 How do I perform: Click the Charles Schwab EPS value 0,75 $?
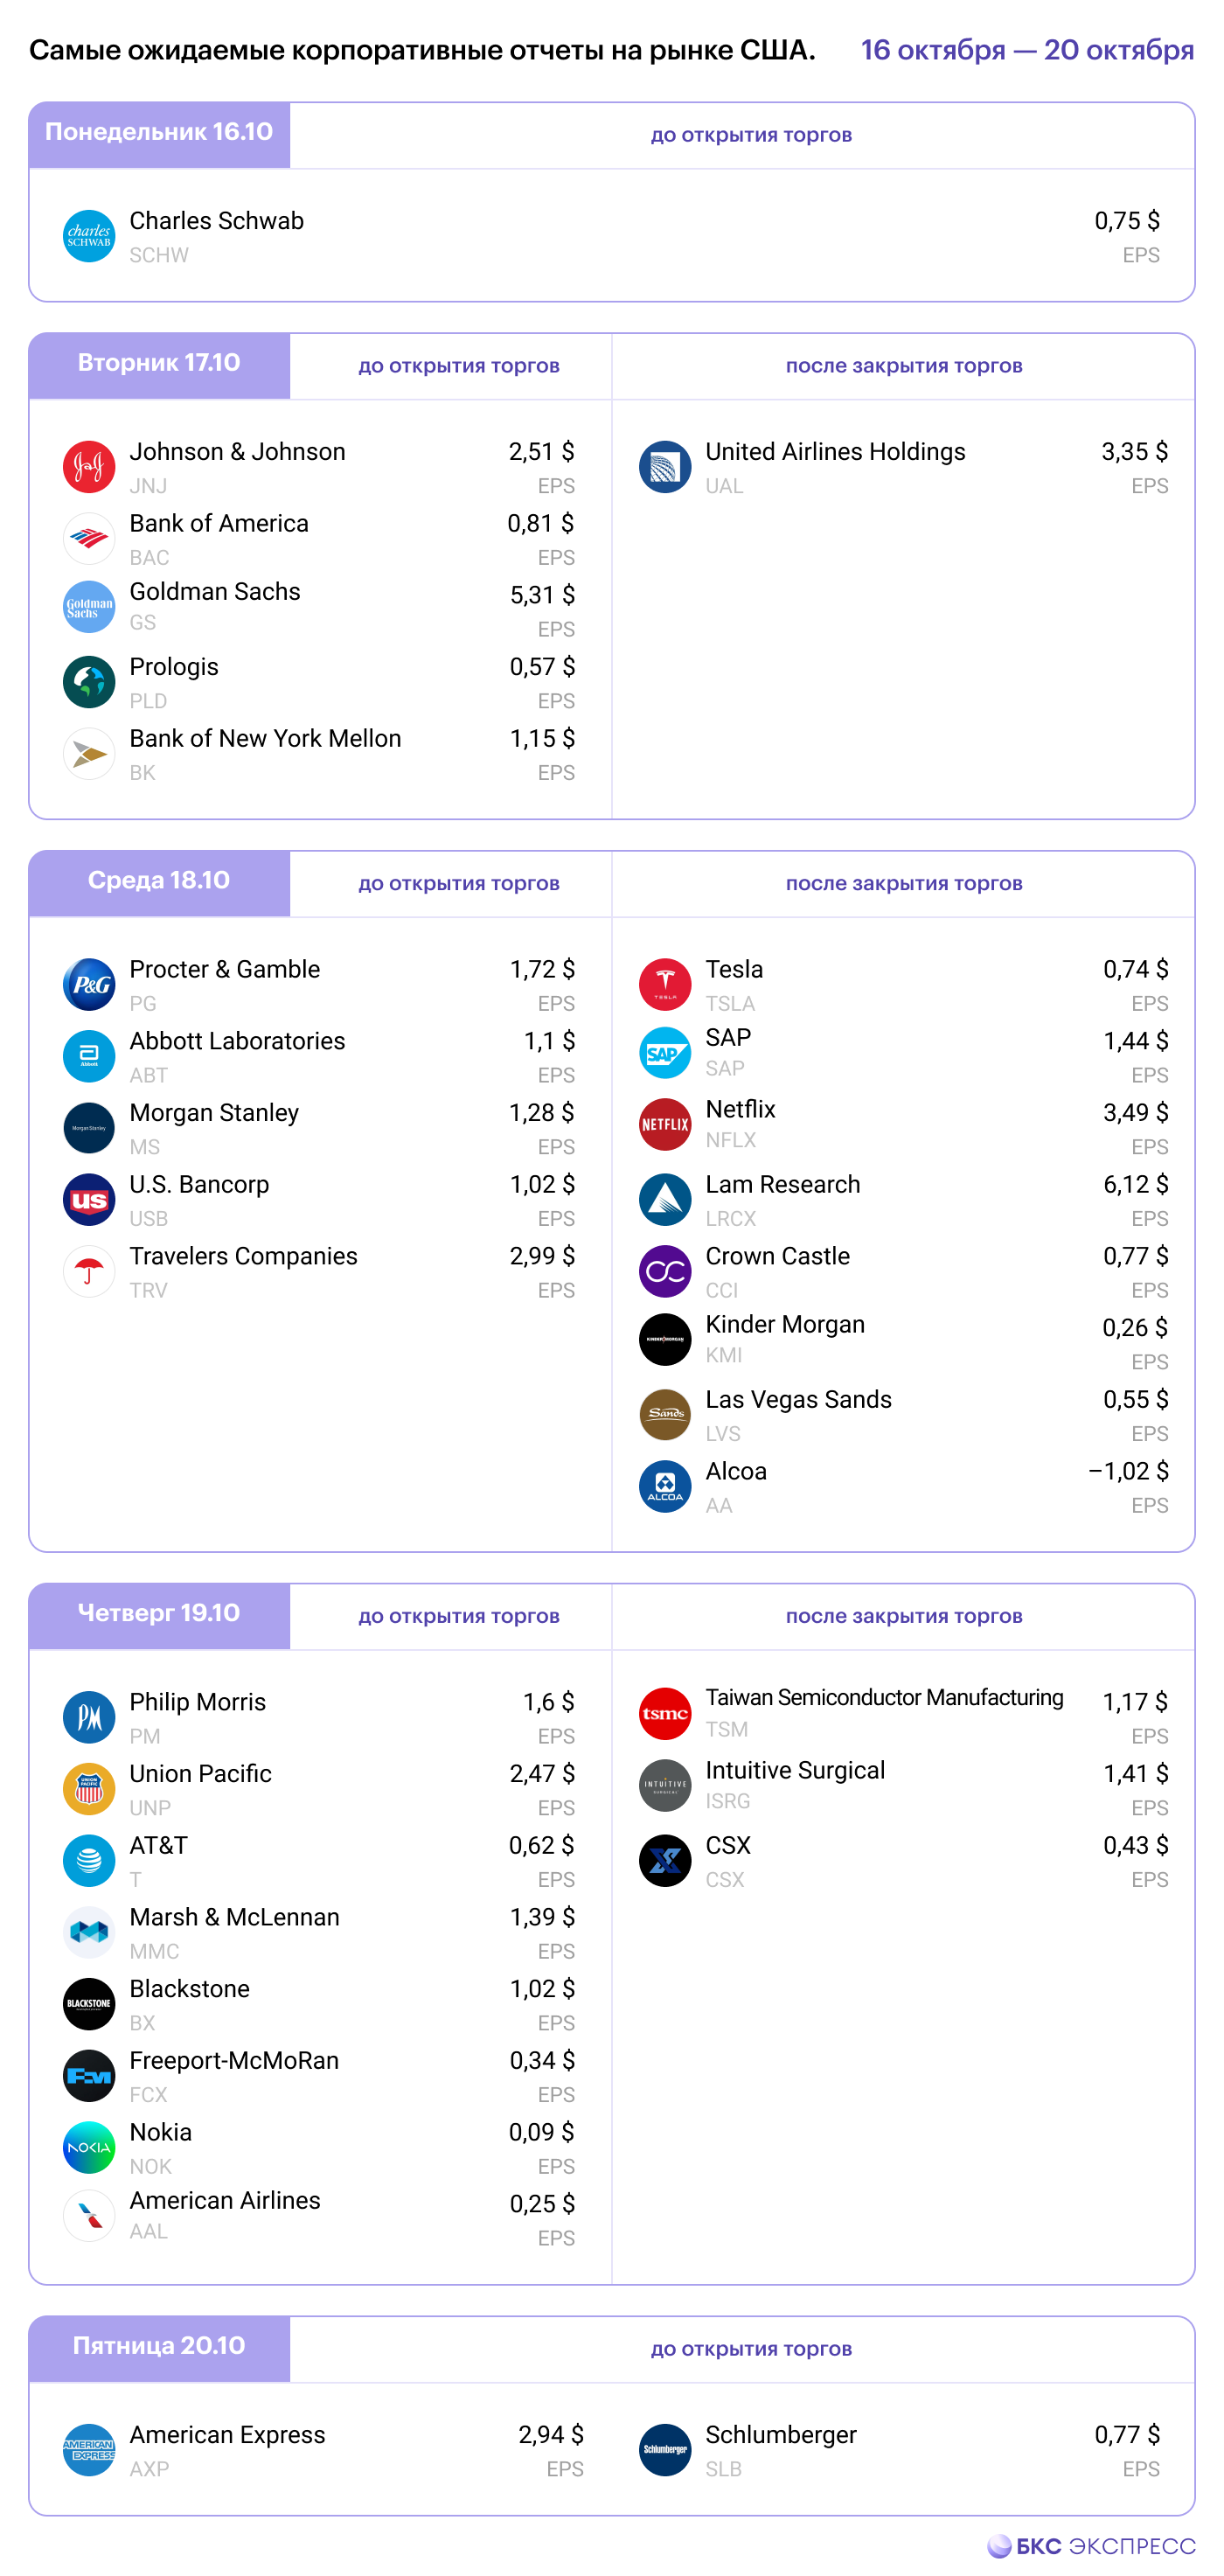(1127, 221)
